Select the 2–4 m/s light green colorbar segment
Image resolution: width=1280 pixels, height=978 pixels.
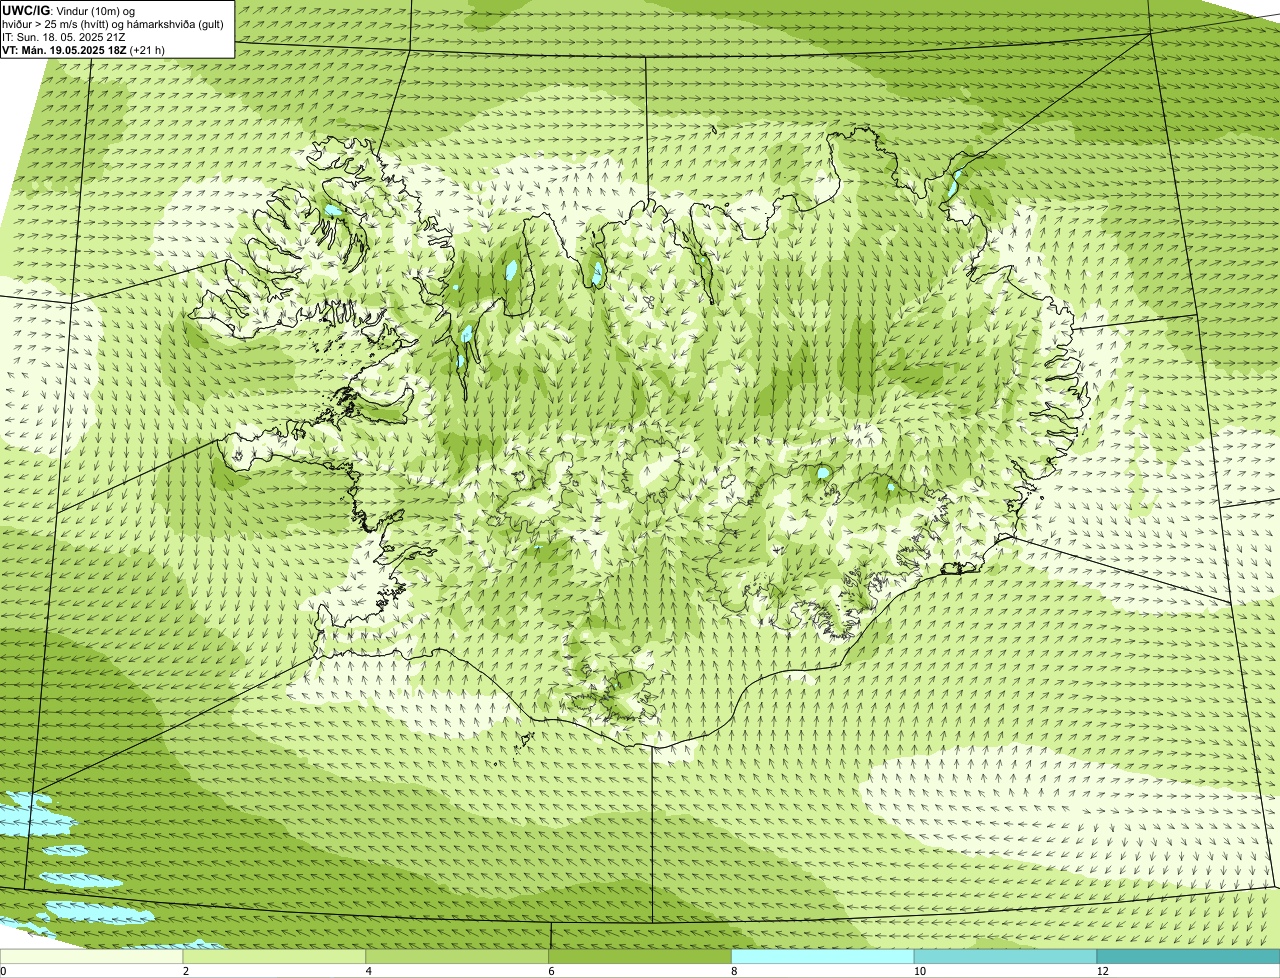(x=275, y=956)
